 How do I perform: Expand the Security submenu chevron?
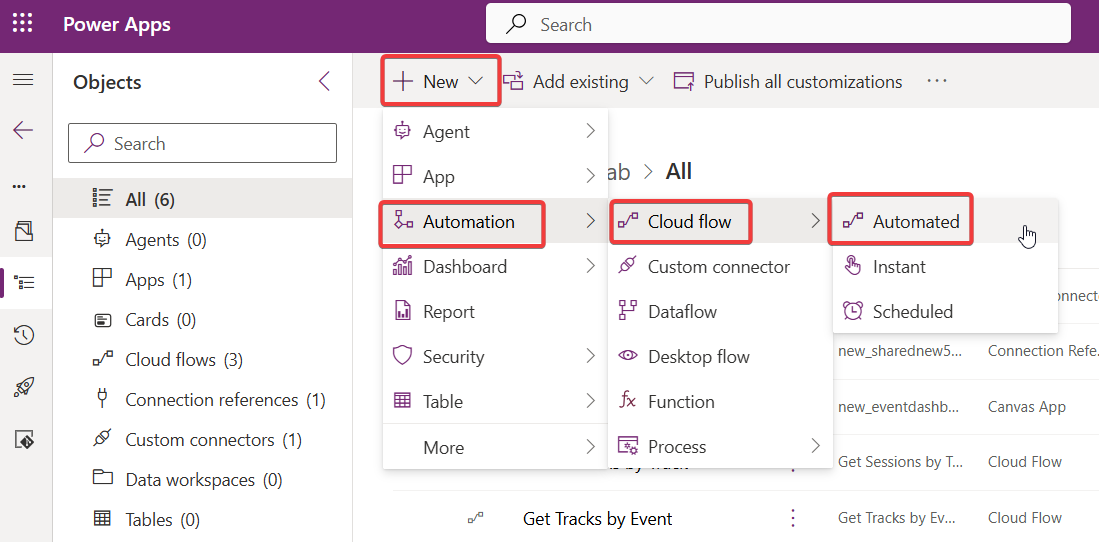[x=590, y=356]
